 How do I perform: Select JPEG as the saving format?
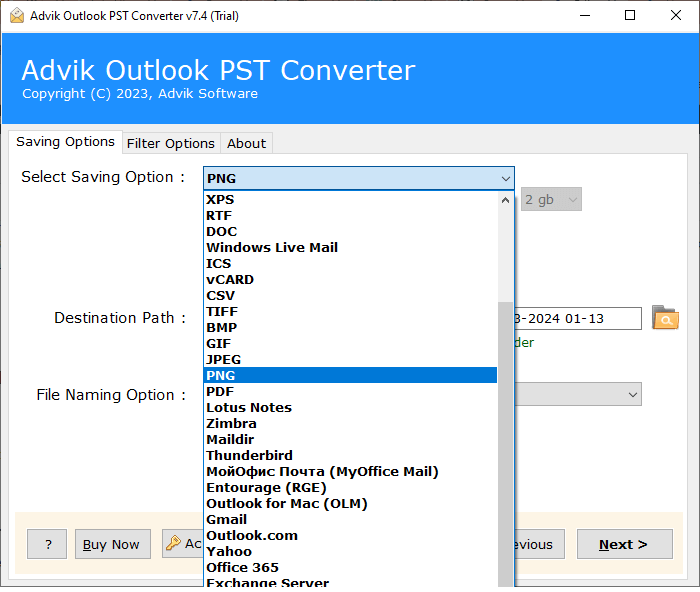pos(350,360)
